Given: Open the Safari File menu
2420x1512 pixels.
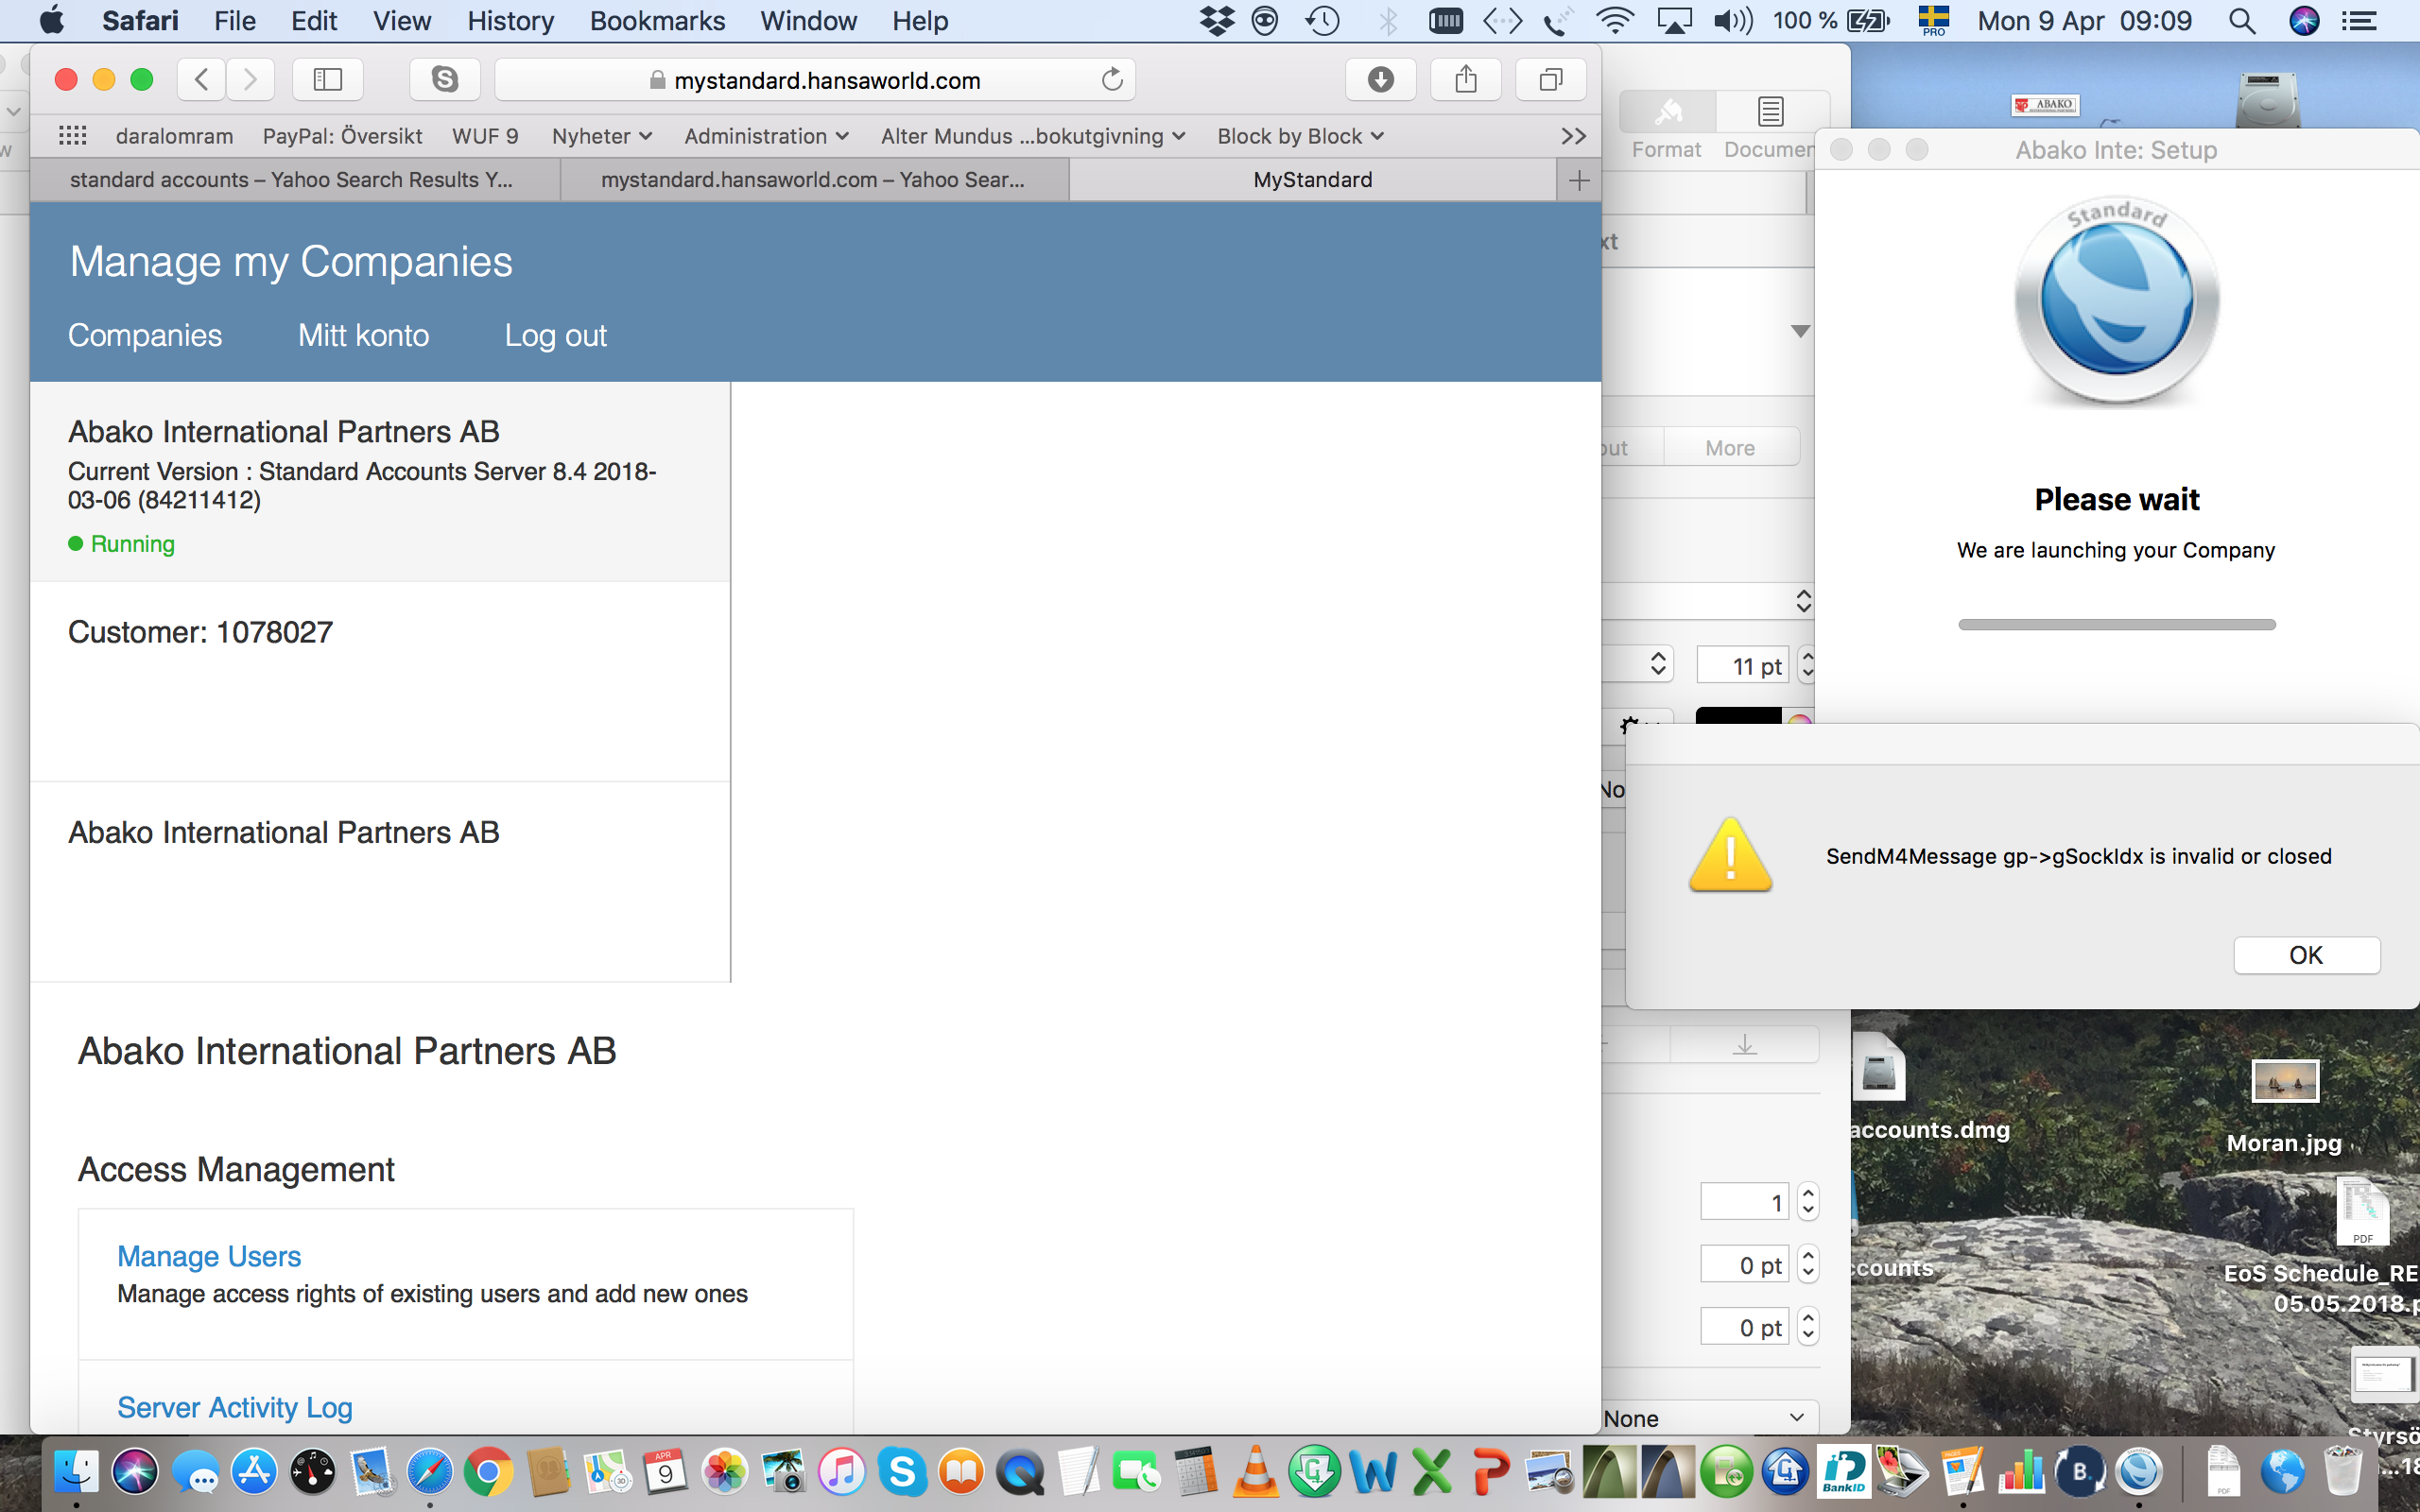Looking at the screenshot, I should point(235,21).
